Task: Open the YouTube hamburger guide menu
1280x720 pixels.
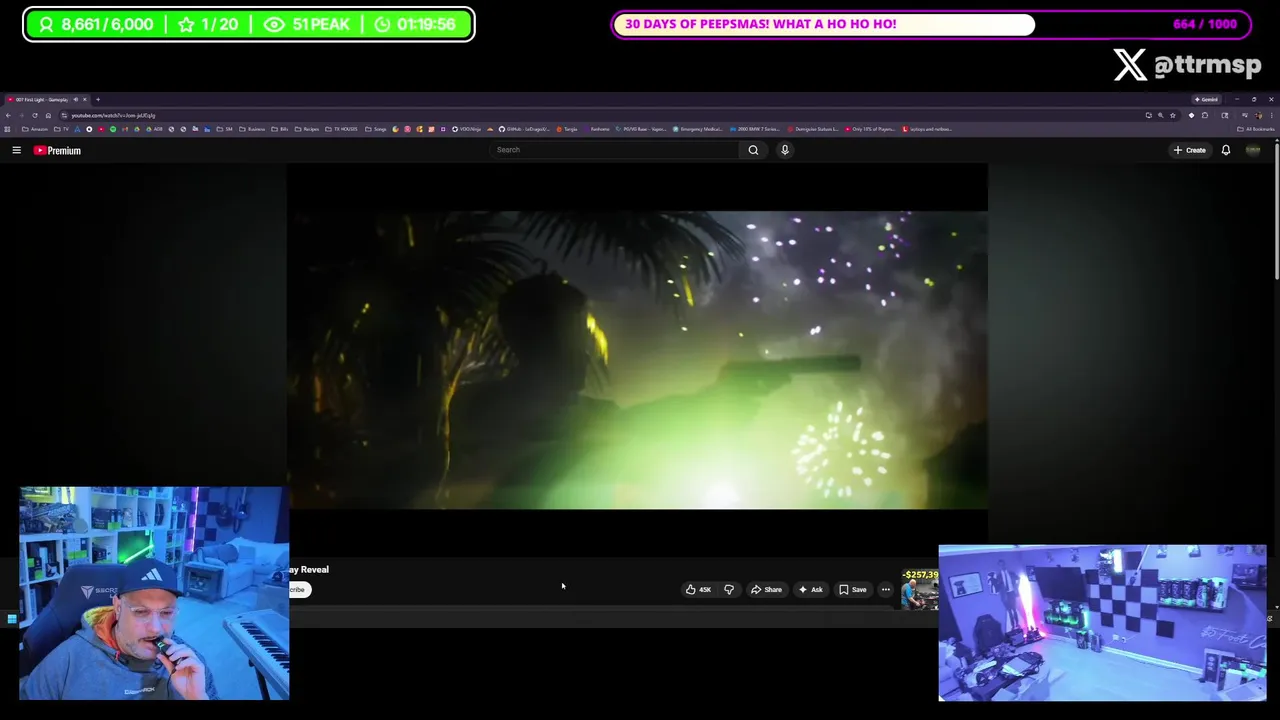Action: tap(16, 150)
